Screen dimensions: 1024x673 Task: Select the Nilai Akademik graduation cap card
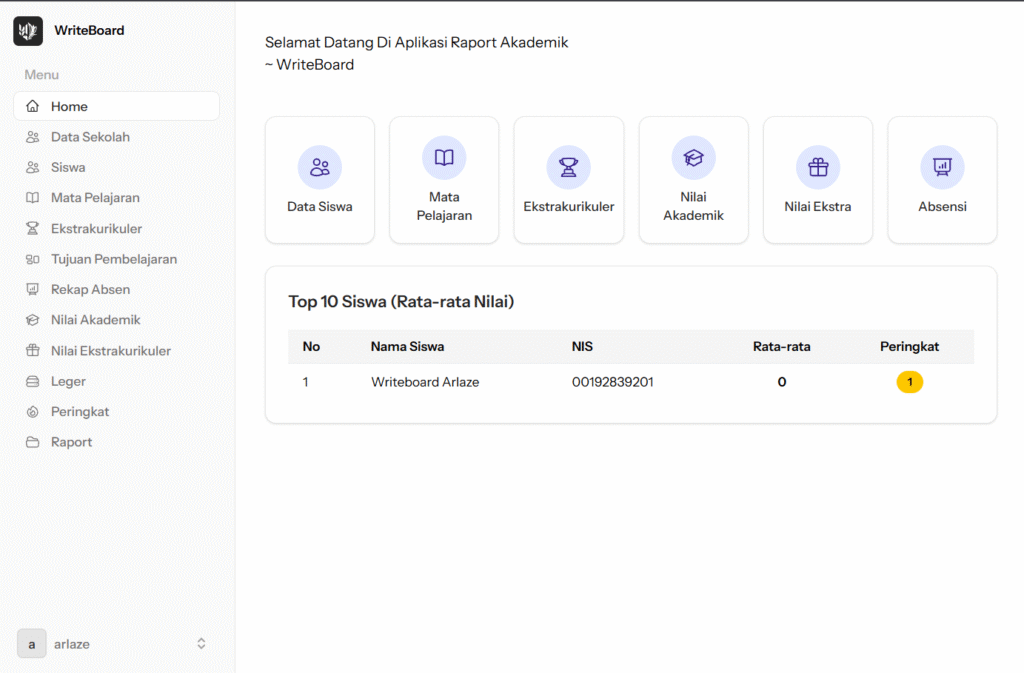pyautogui.click(x=693, y=158)
